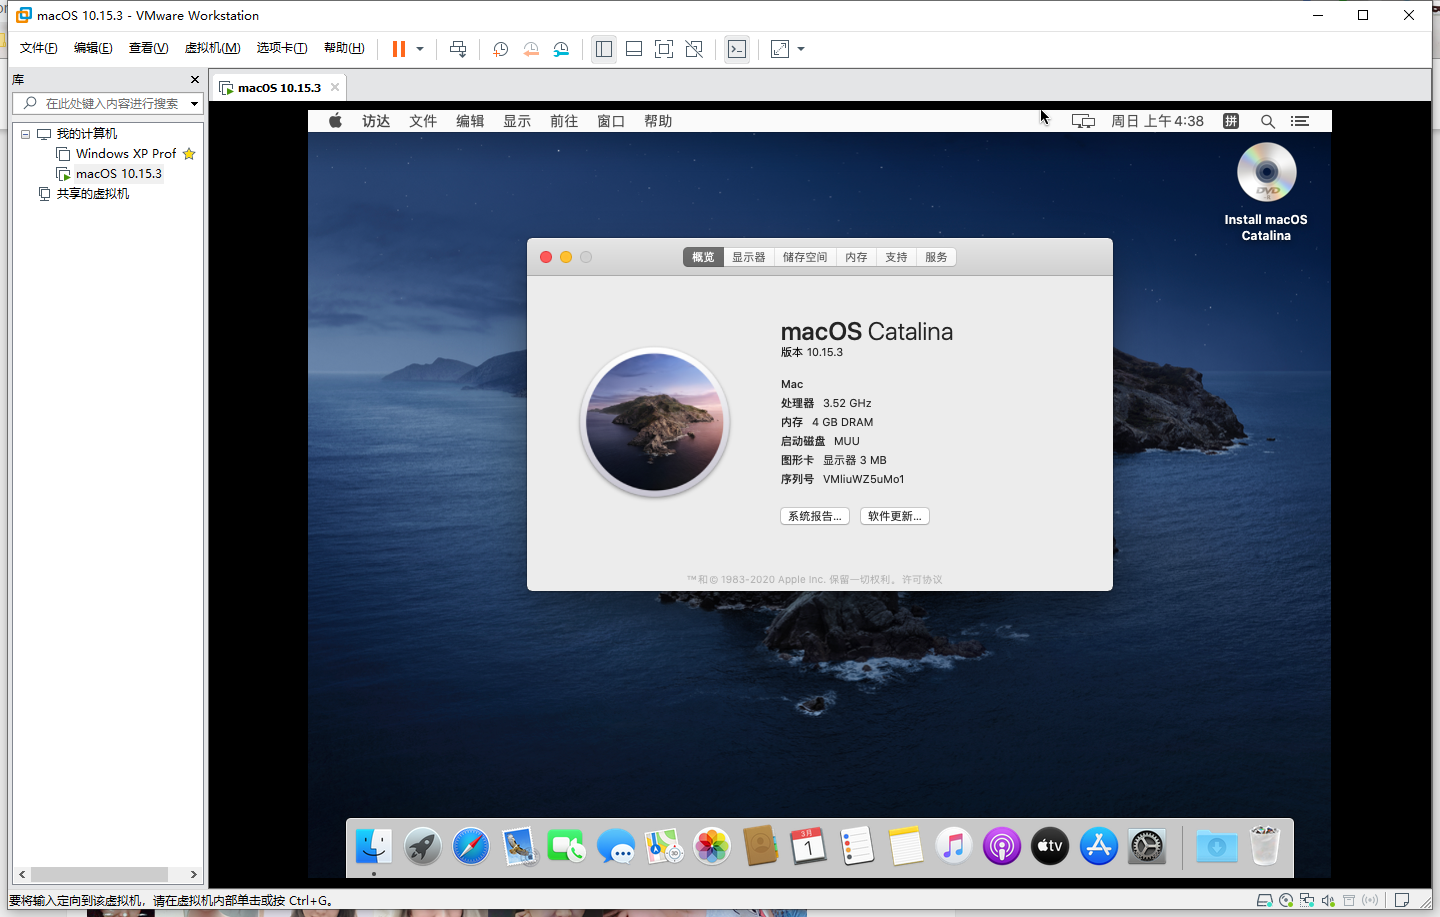This screenshot has height=917, width=1440.
Task: Click the hard disk status bar icon
Action: click(x=1265, y=901)
